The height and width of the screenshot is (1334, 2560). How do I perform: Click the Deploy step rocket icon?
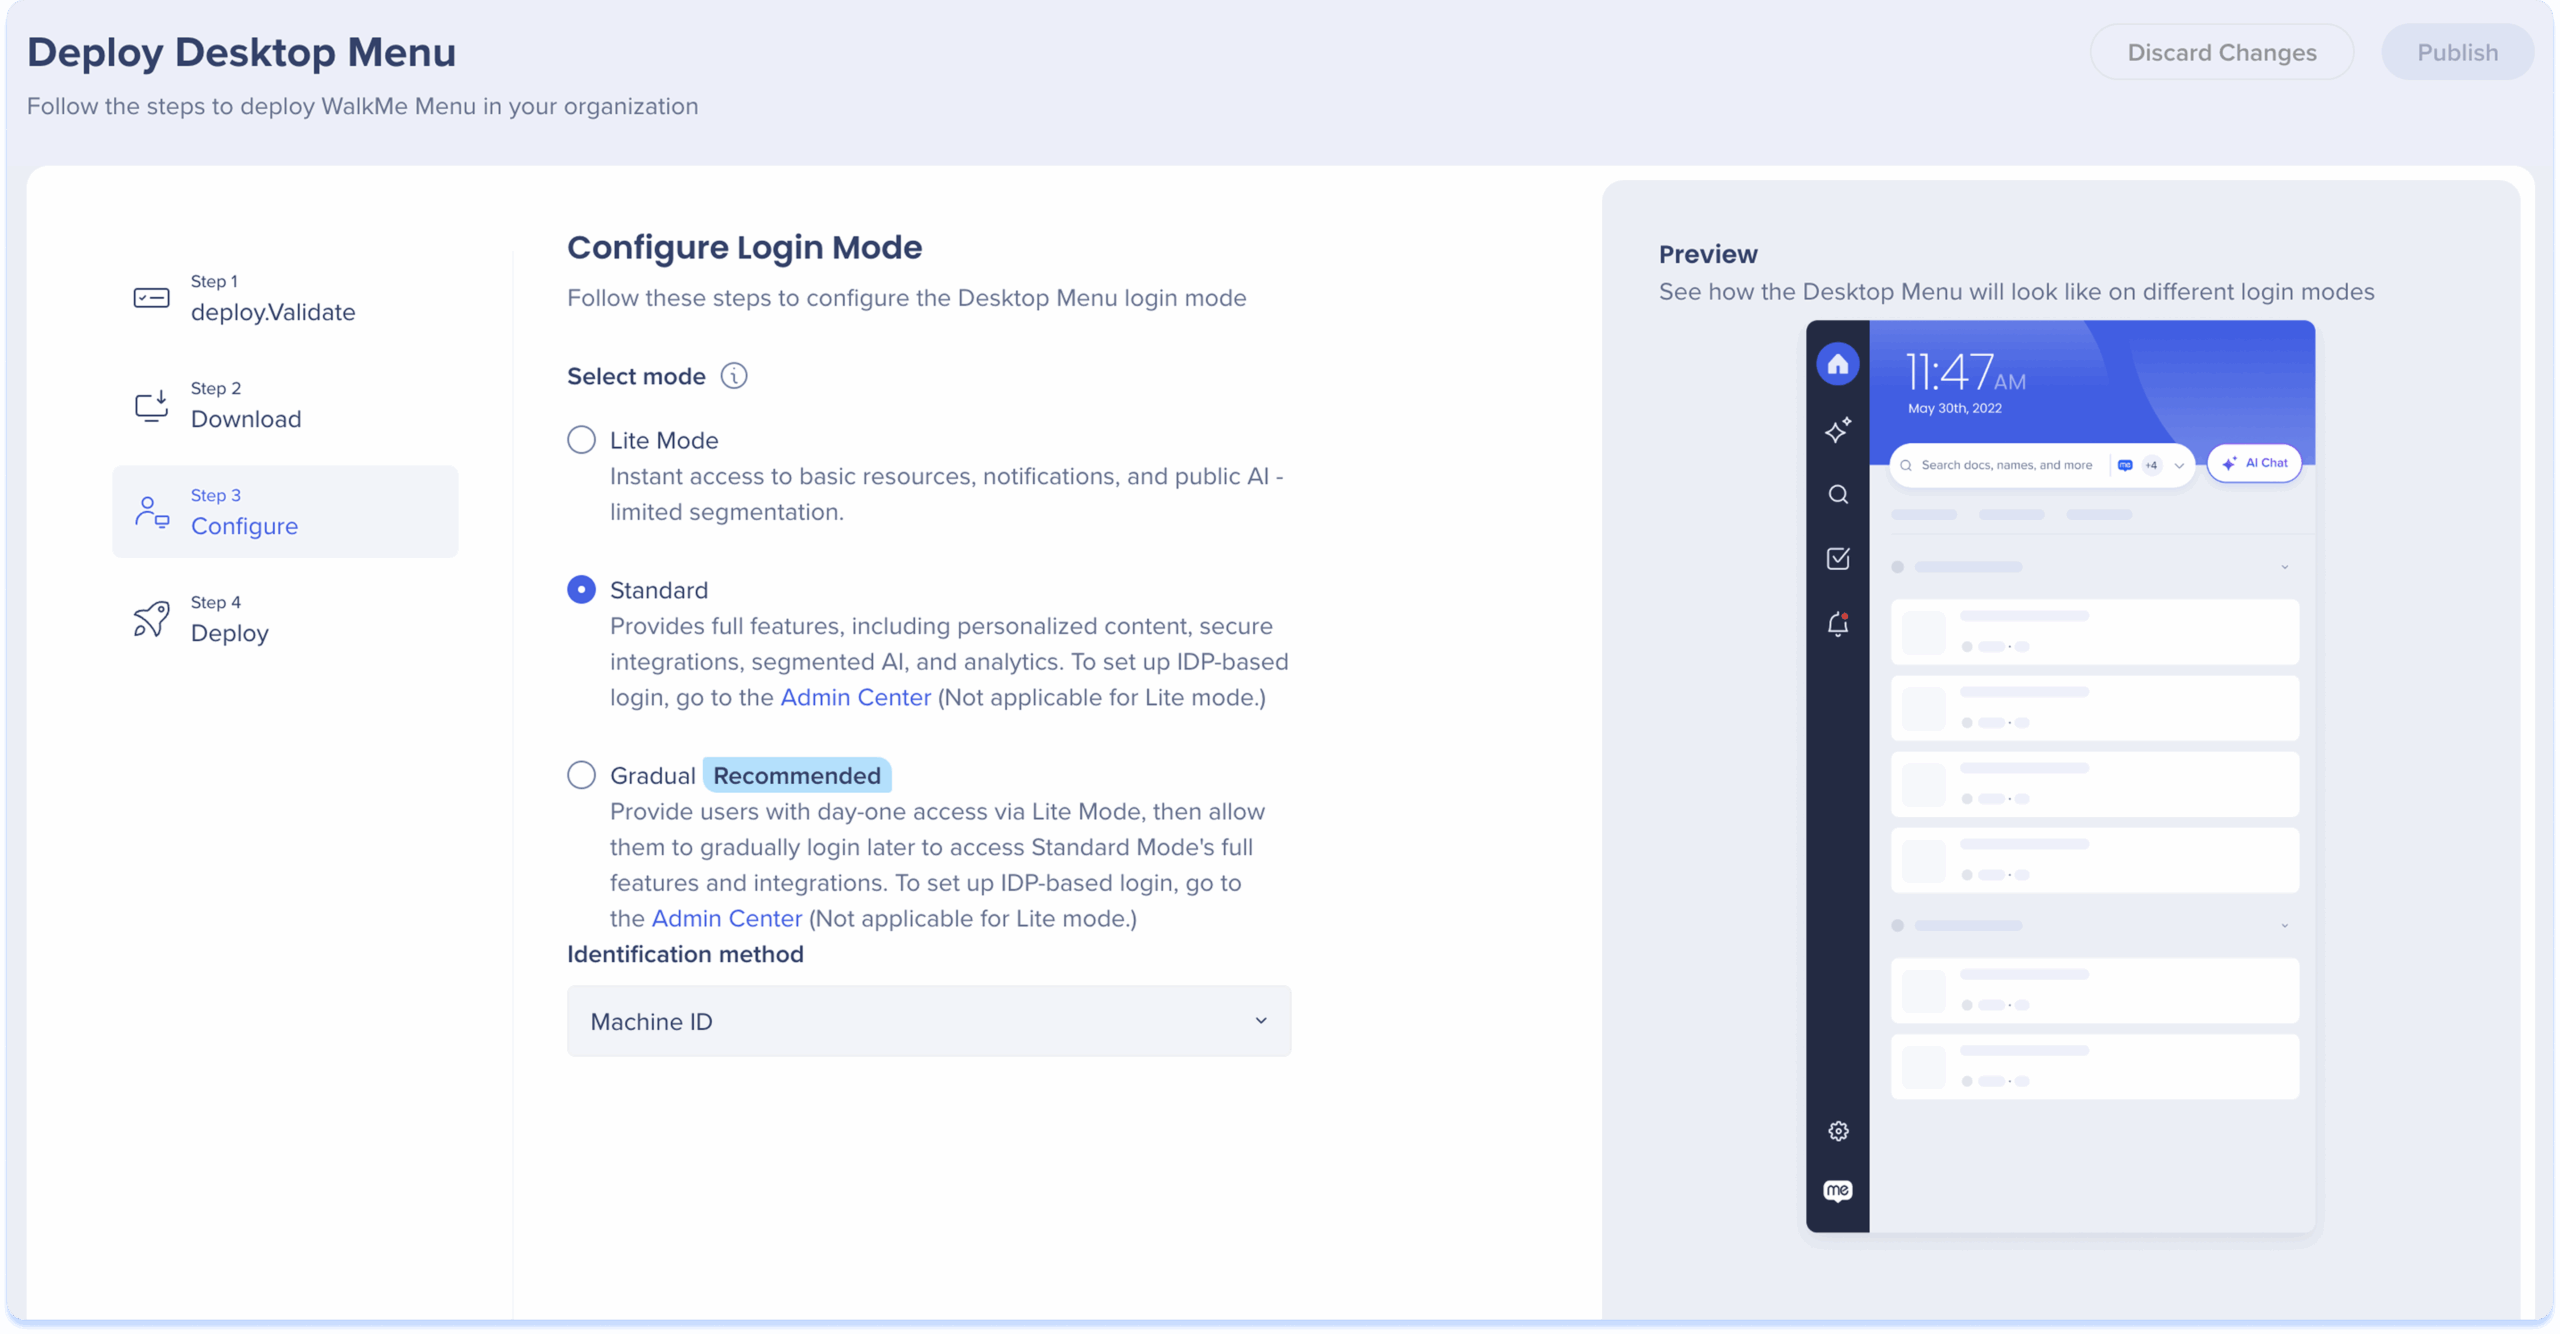pyautogui.click(x=151, y=619)
